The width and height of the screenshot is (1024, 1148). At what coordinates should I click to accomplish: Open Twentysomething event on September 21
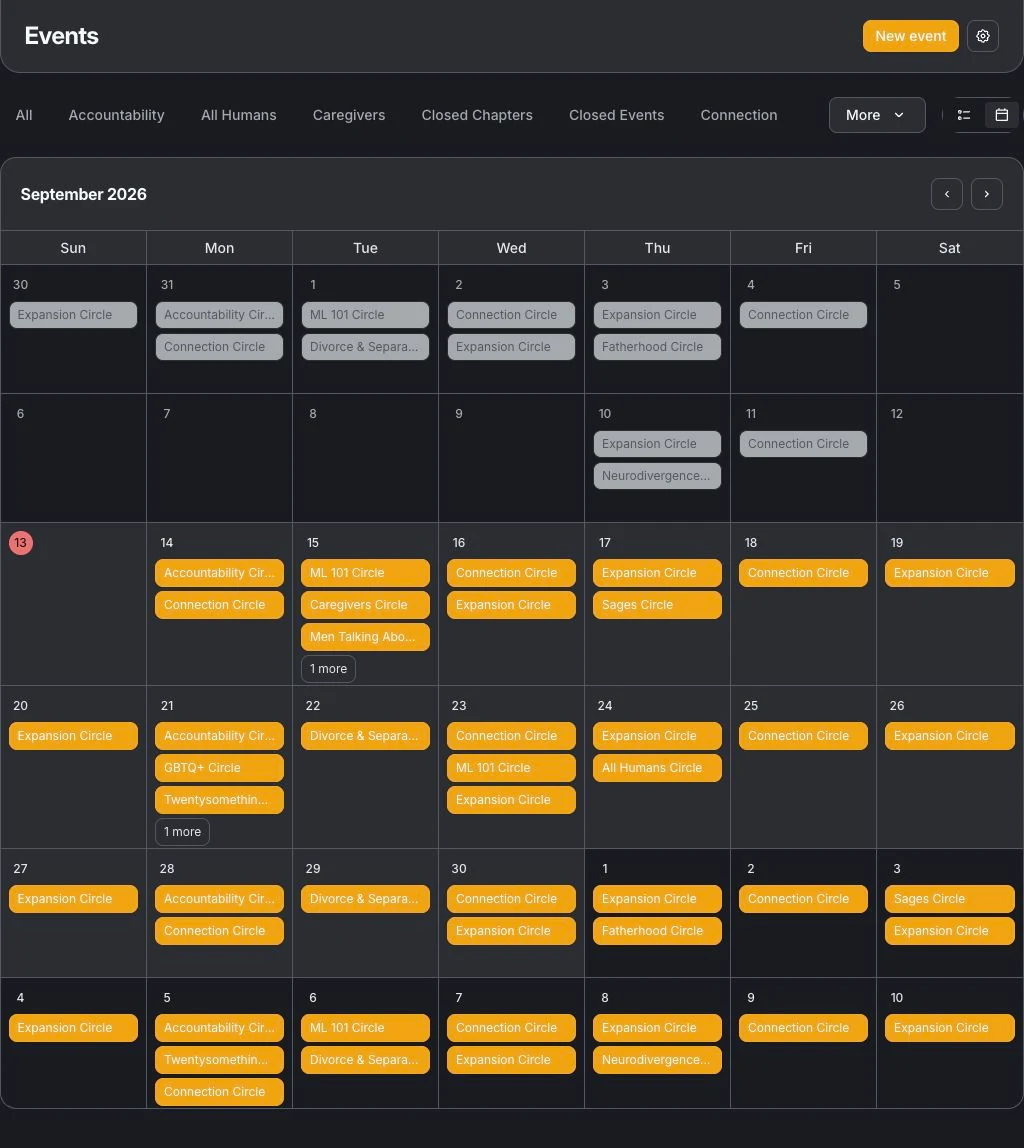pos(219,800)
